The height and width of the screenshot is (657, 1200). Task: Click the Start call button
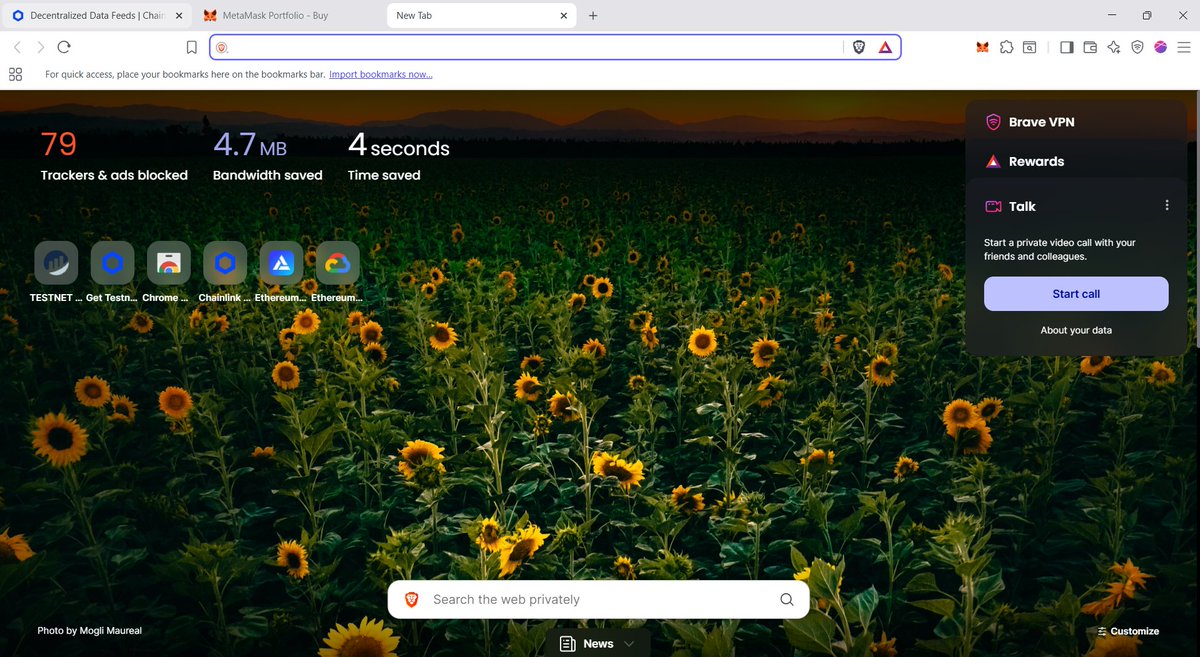click(x=1075, y=293)
